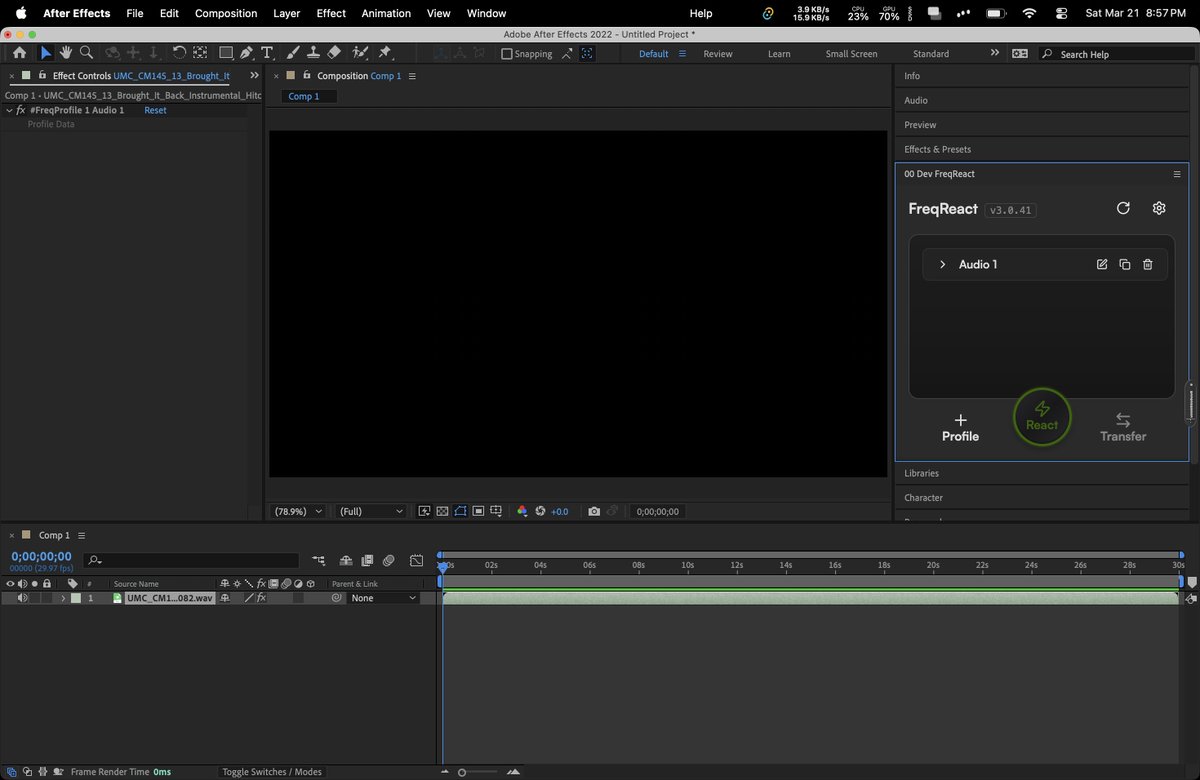
Task: Reset the #FreqProfile effect
Action: (x=155, y=110)
